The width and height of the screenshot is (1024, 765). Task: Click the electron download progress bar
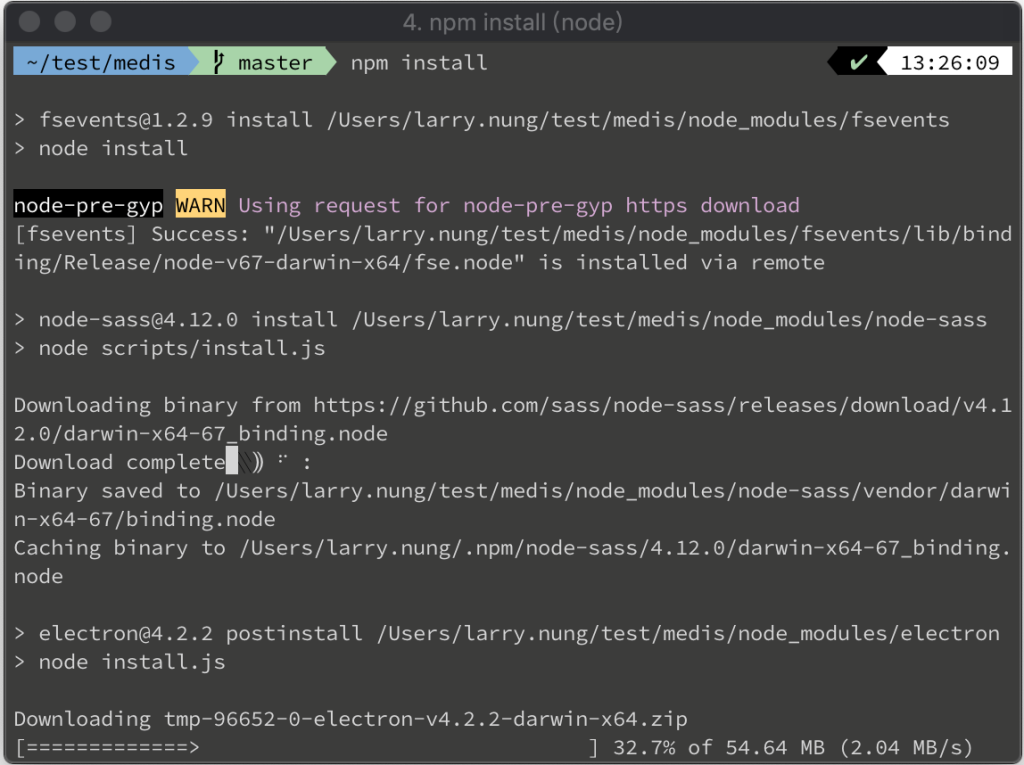click(x=306, y=747)
